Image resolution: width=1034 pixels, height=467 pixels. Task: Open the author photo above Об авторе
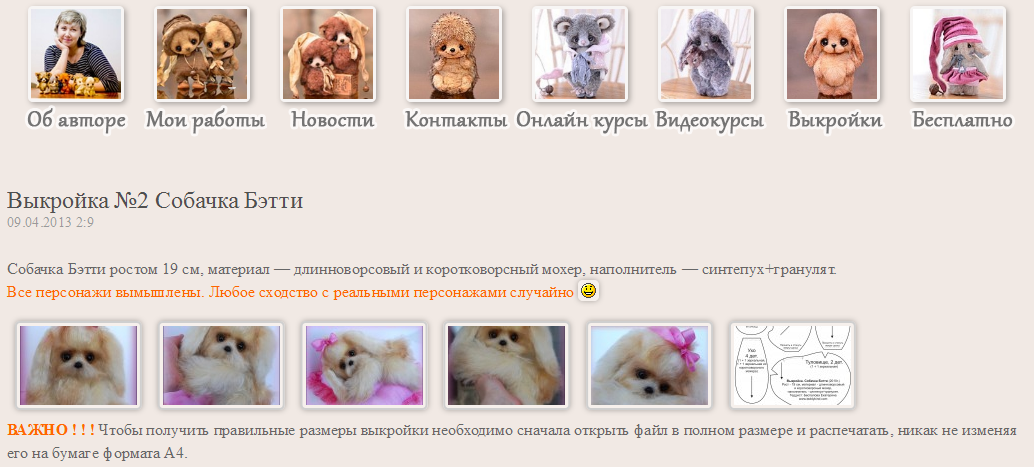pyautogui.click(x=76, y=54)
